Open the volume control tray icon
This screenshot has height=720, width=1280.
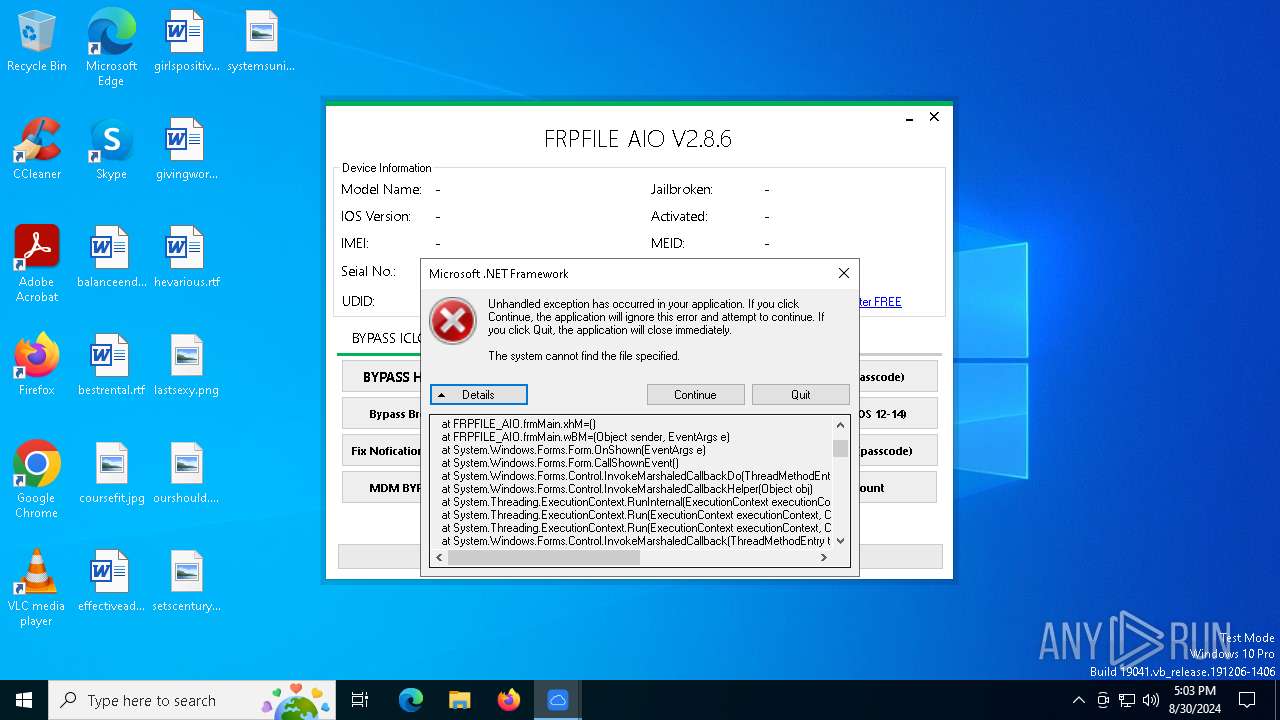tap(1151, 700)
